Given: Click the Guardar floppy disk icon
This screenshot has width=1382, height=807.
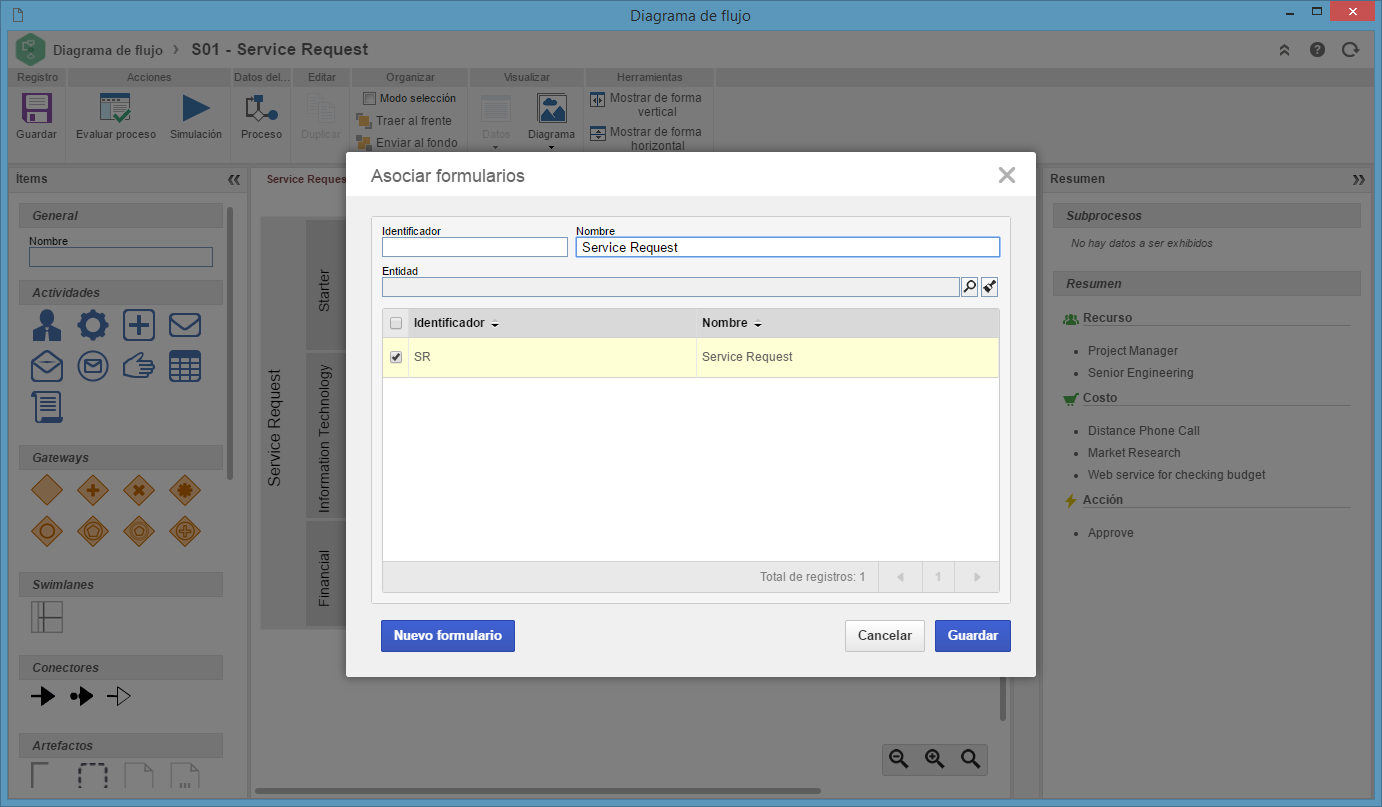Looking at the screenshot, I should coord(36,108).
